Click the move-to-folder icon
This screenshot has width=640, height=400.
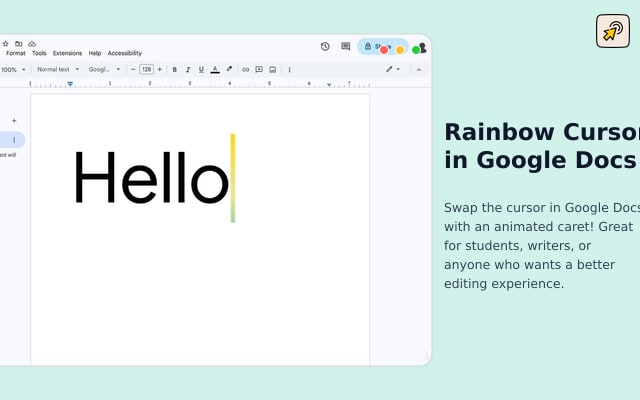[19, 44]
